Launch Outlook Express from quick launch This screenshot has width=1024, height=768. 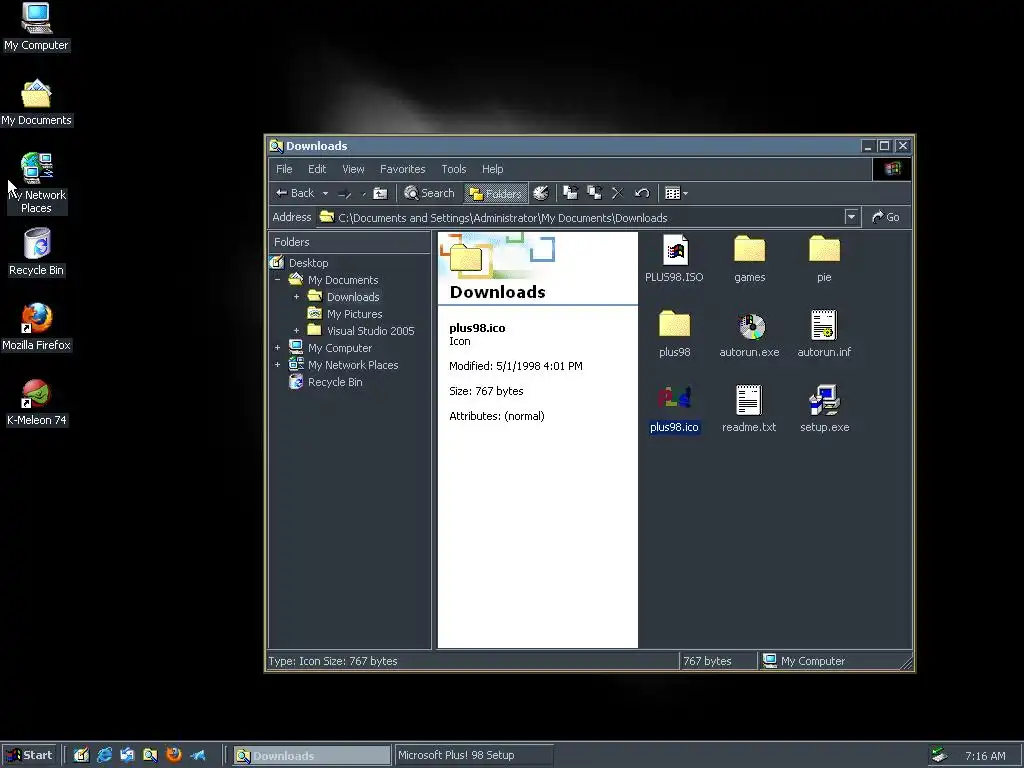(127, 755)
